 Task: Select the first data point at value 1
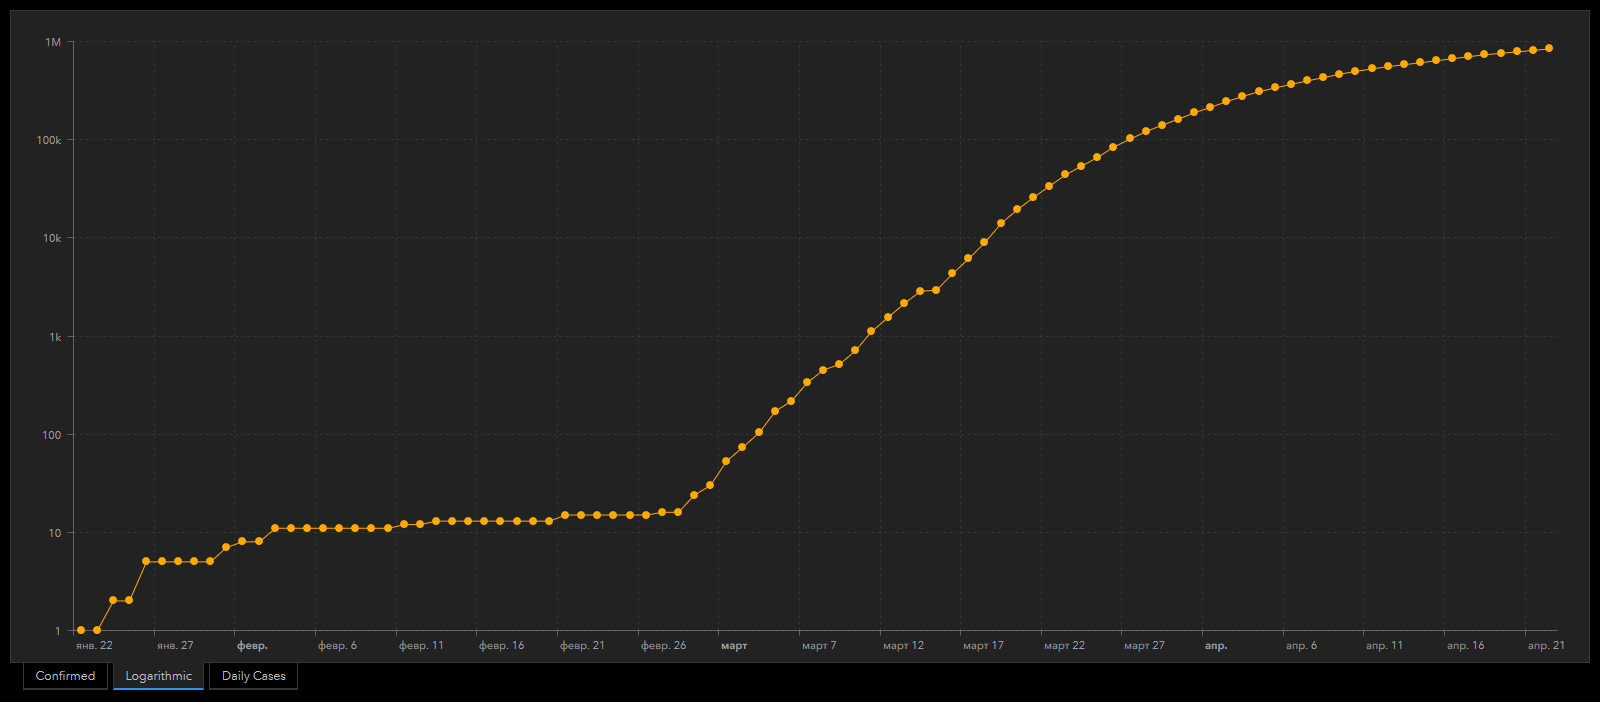tap(81, 630)
